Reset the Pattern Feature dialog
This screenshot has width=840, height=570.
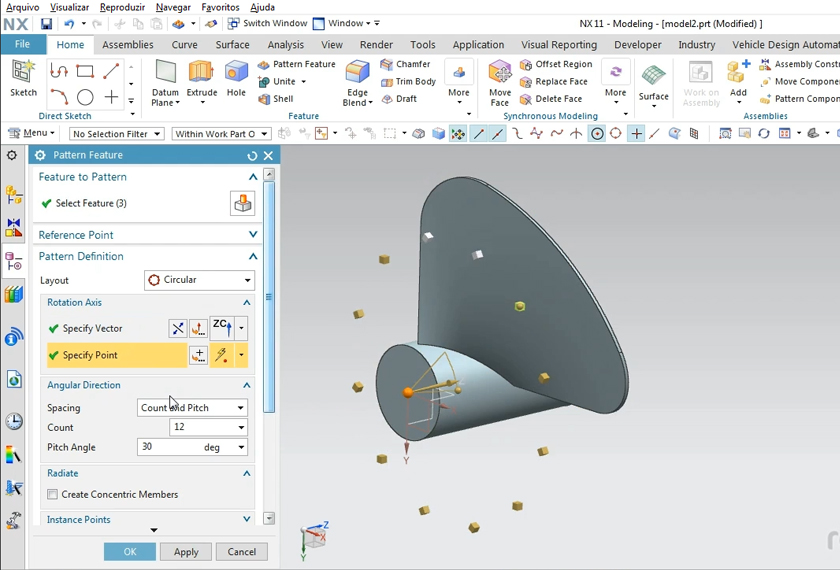[x=252, y=156]
